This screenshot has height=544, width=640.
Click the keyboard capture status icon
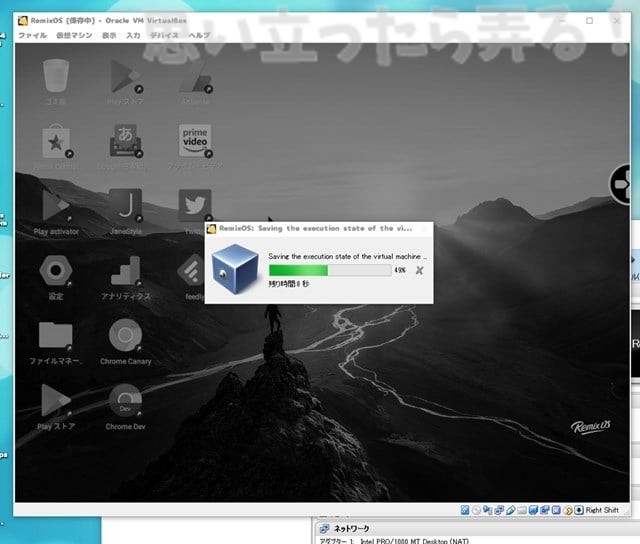tap(579, 510)
